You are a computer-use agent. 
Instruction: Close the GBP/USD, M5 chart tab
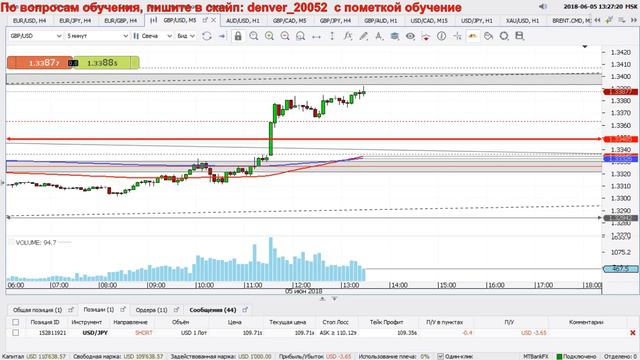213,20
